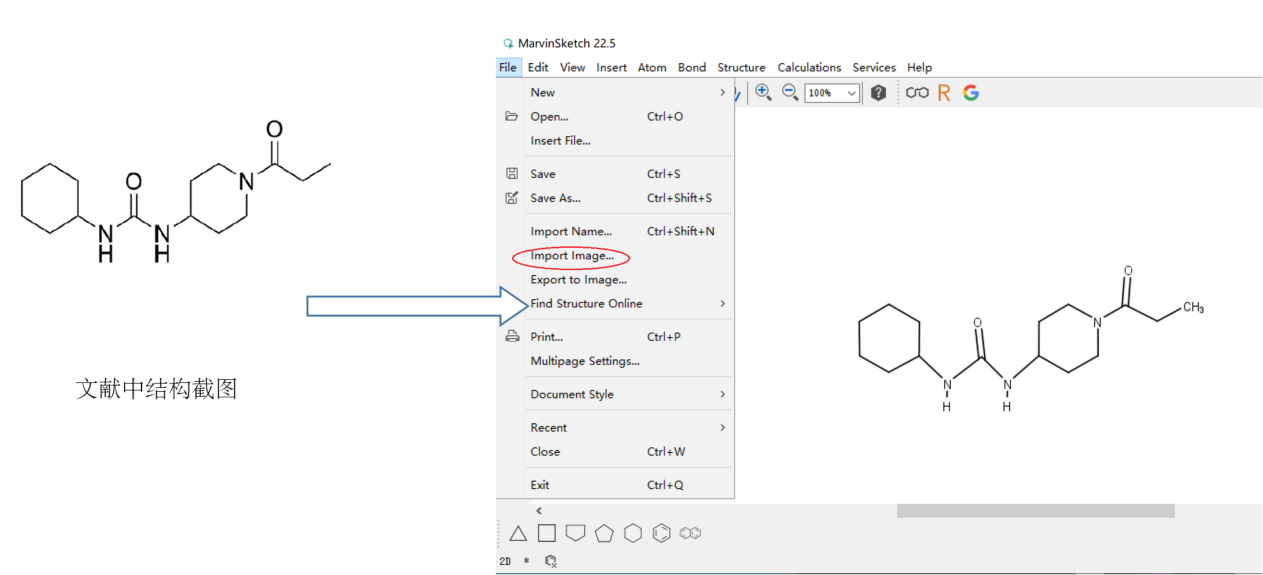Expand the Document Style submenu arrow
Viewport: 1263px width, 575px height.
click(x=722, y=394)
